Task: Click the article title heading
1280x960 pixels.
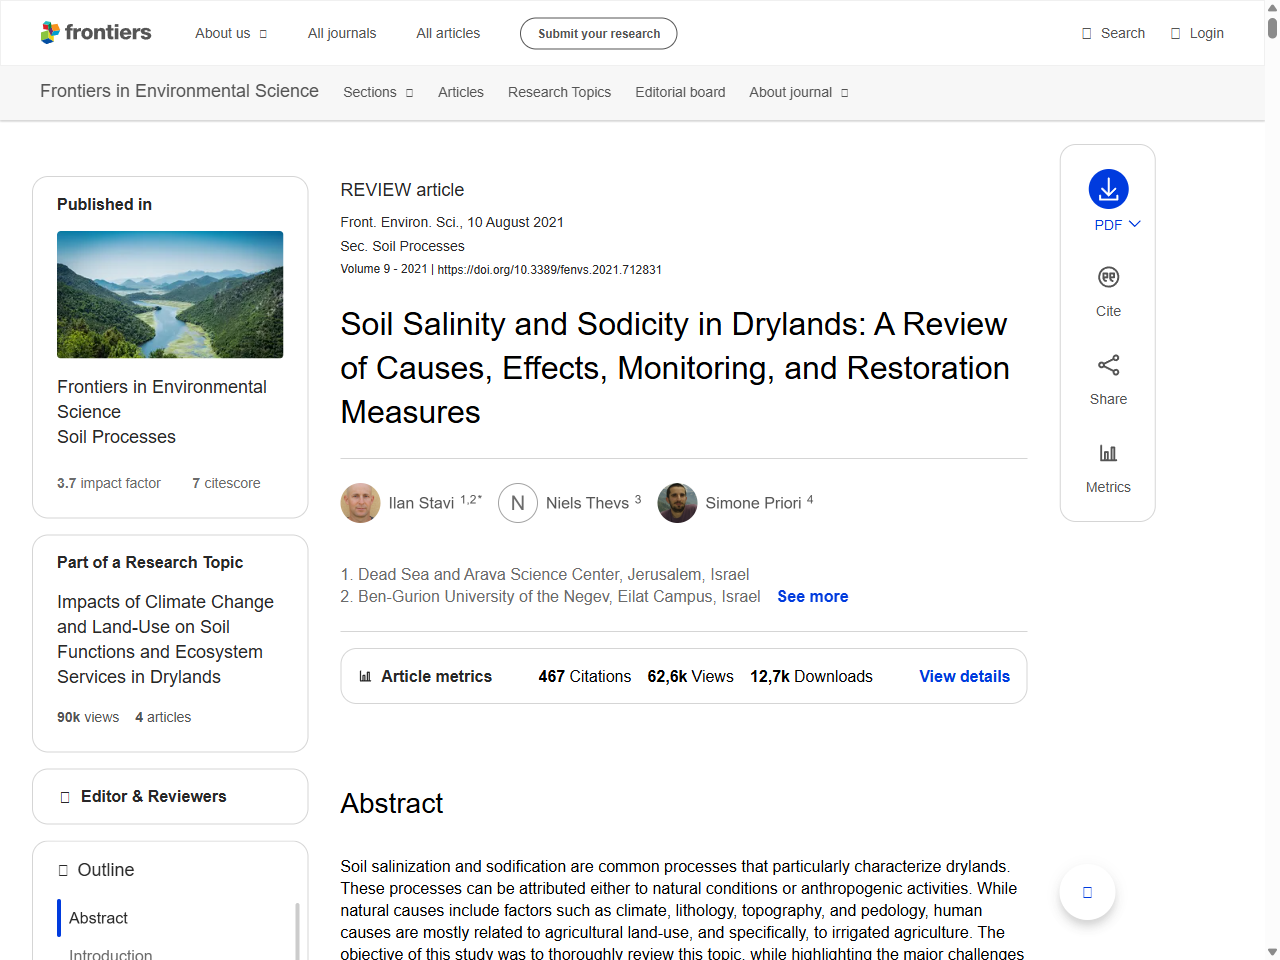Action: pyautogui.click(x=675, y=368)
